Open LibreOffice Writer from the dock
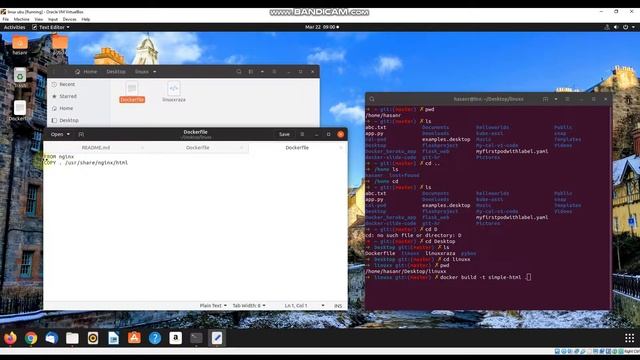Screen dimensions: 640x360 (x=113, y=338)
